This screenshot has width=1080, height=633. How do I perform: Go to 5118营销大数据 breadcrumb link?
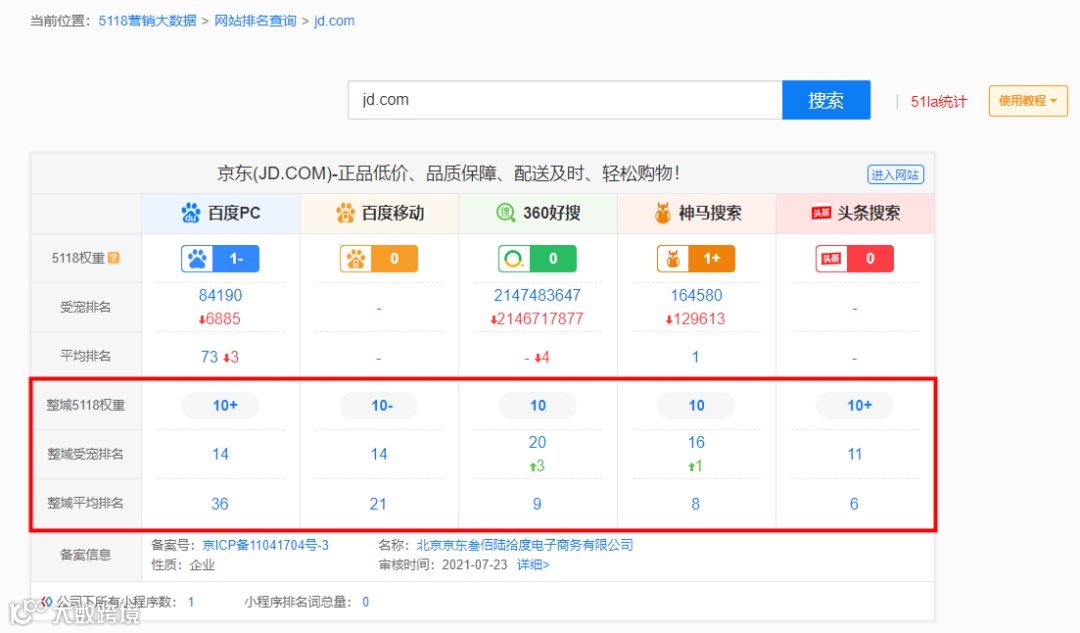point(147,21)
